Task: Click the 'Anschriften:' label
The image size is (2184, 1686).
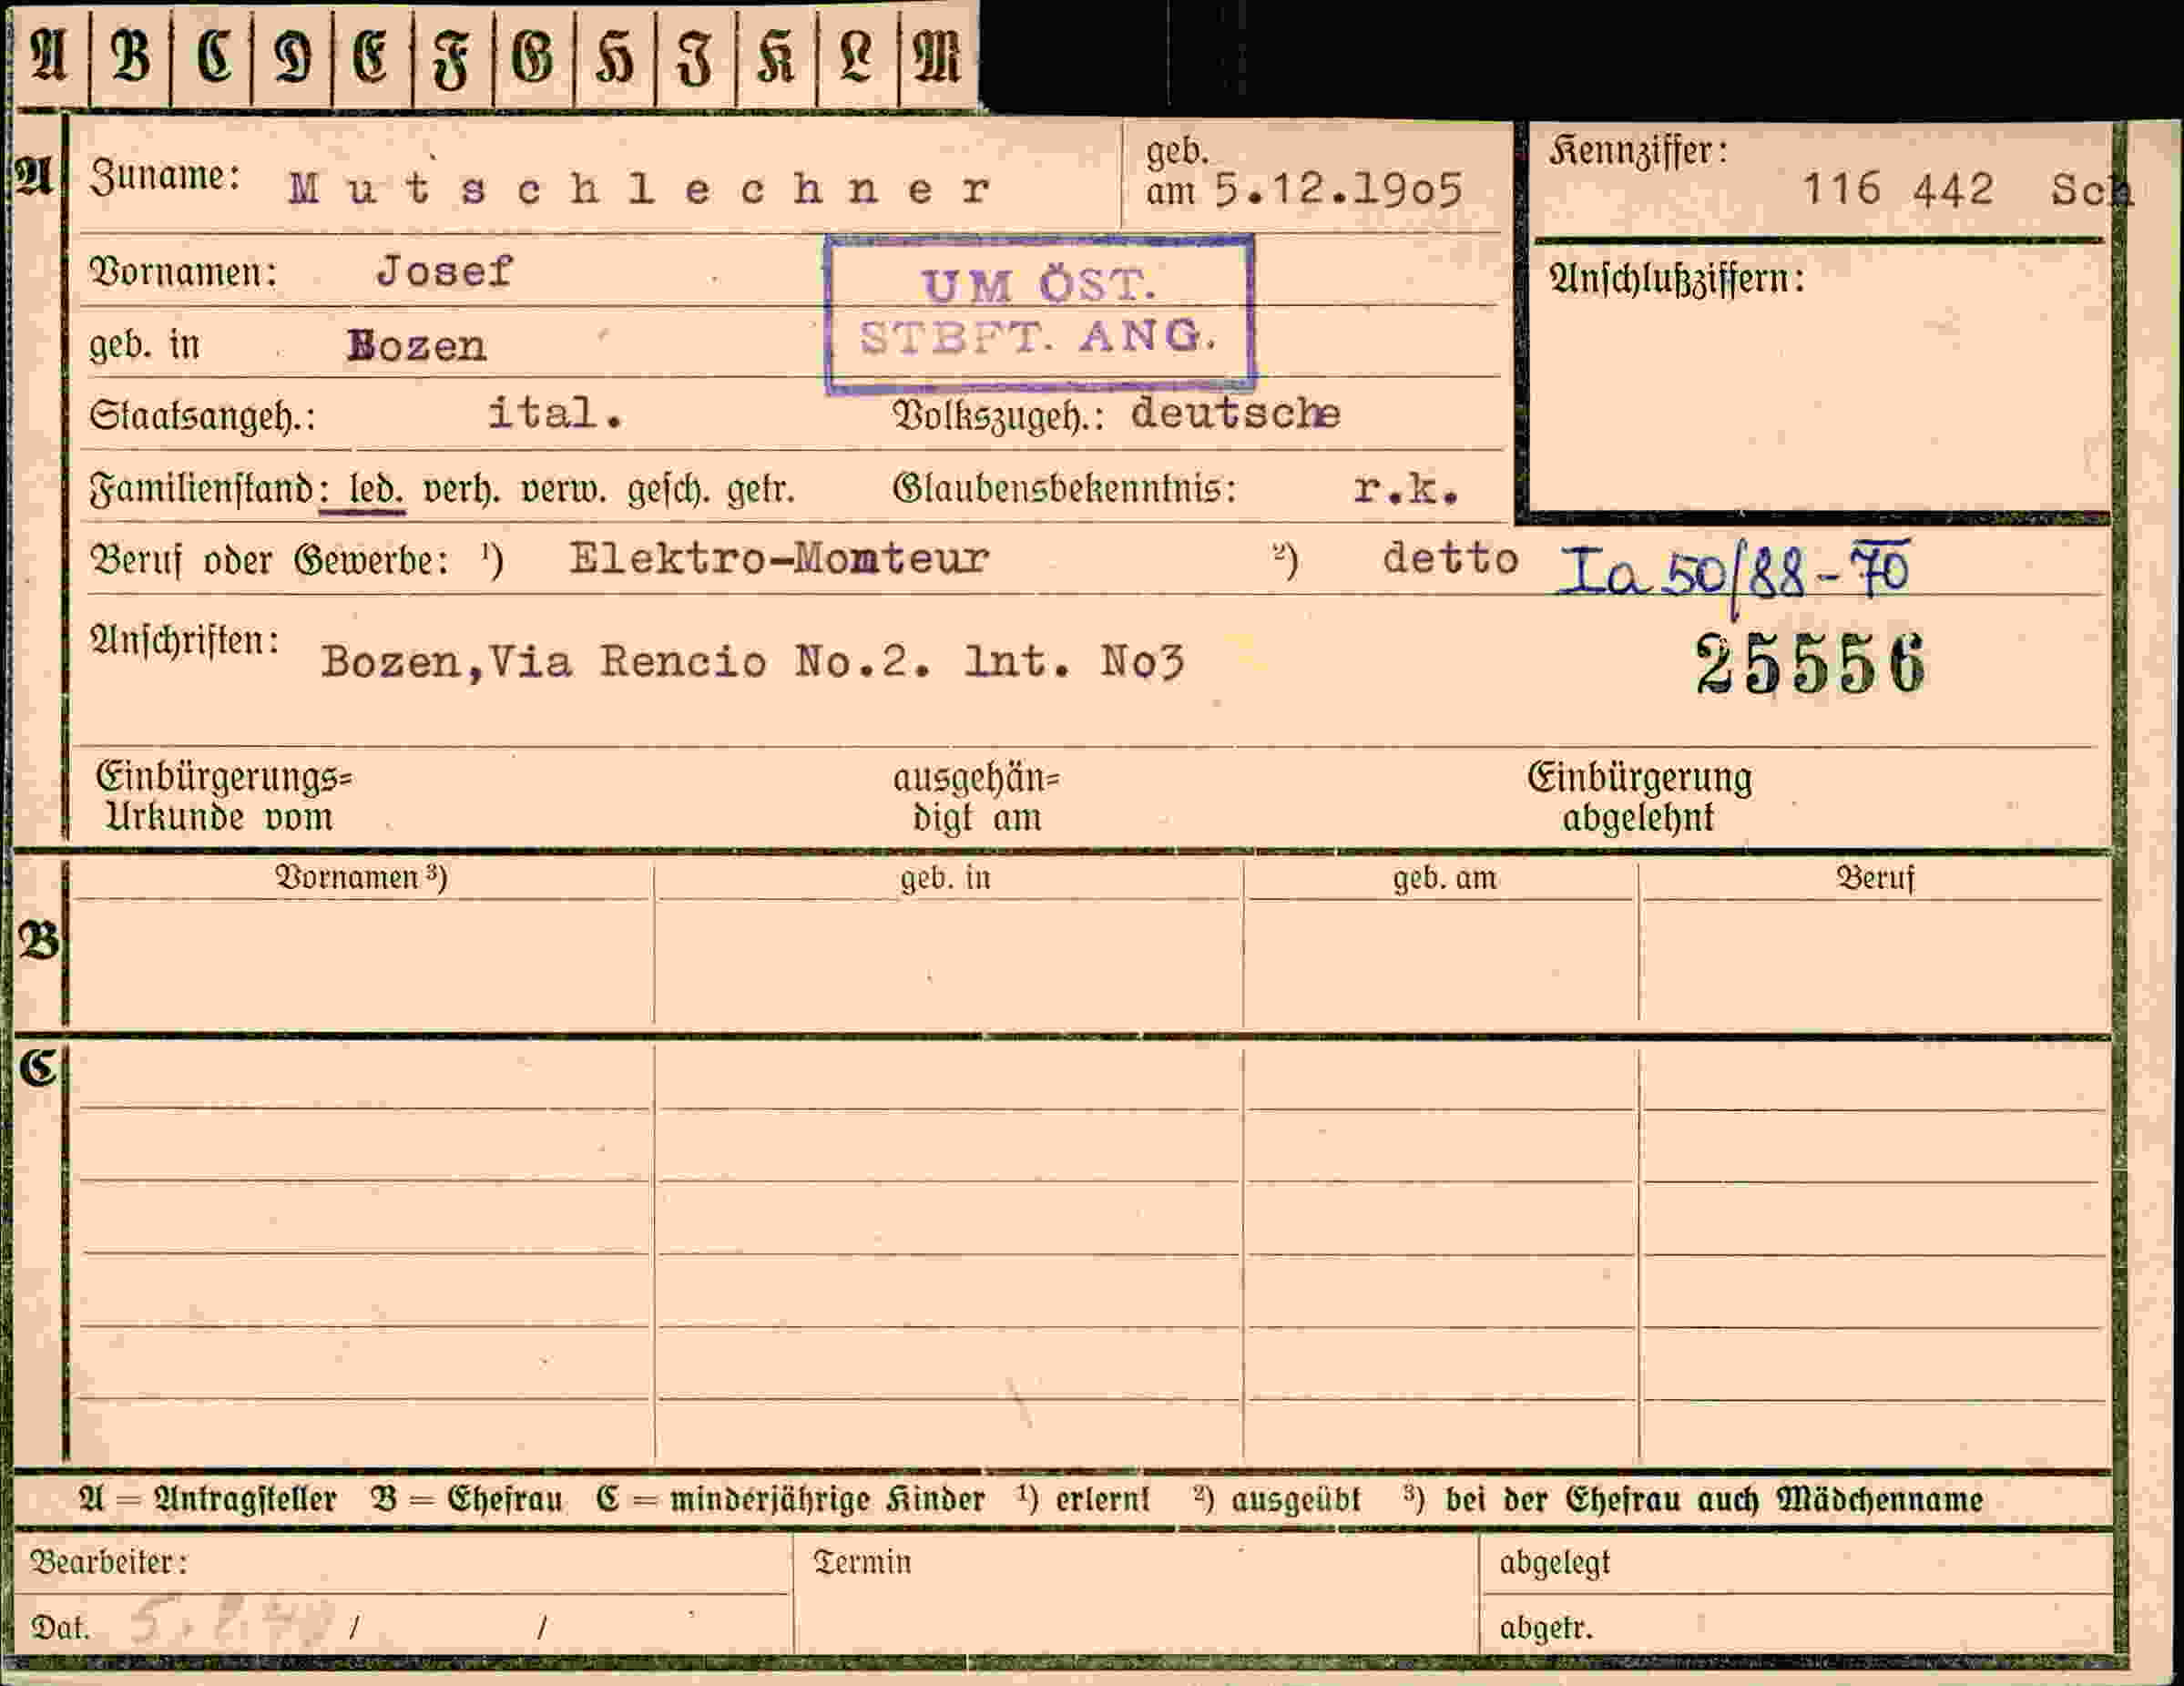Action: tap(184, 640)
